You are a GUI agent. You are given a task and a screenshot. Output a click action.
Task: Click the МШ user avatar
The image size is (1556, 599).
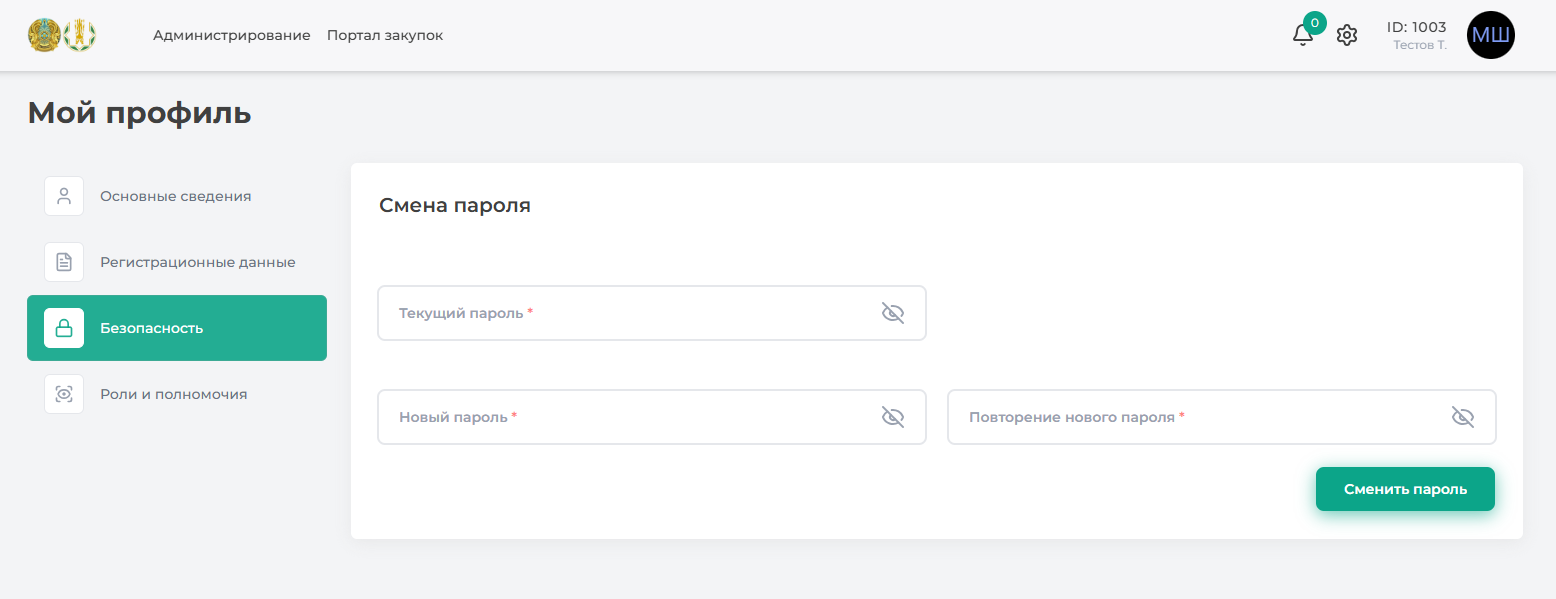pos(1490,35)
